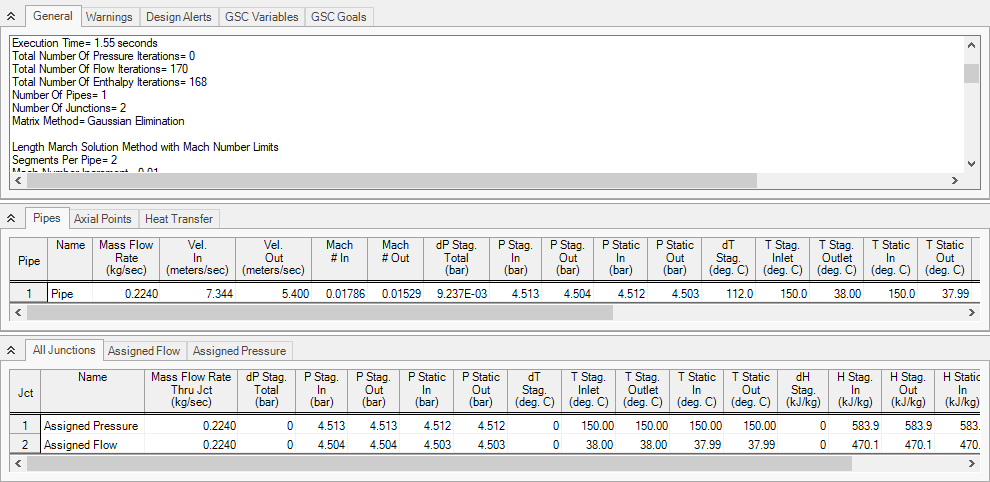Switch to the Warnings tab
The height and width of the screenshot is (482, 990).
pyautogui.click(x=109, y=17)
